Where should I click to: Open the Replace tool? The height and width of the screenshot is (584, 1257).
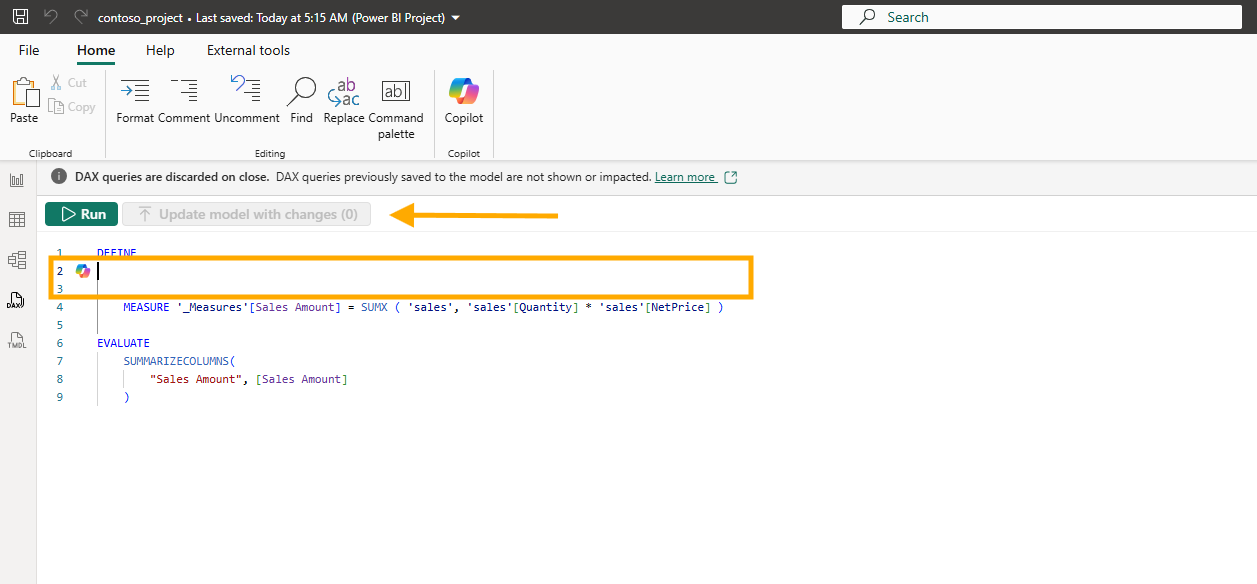(344, 101)
